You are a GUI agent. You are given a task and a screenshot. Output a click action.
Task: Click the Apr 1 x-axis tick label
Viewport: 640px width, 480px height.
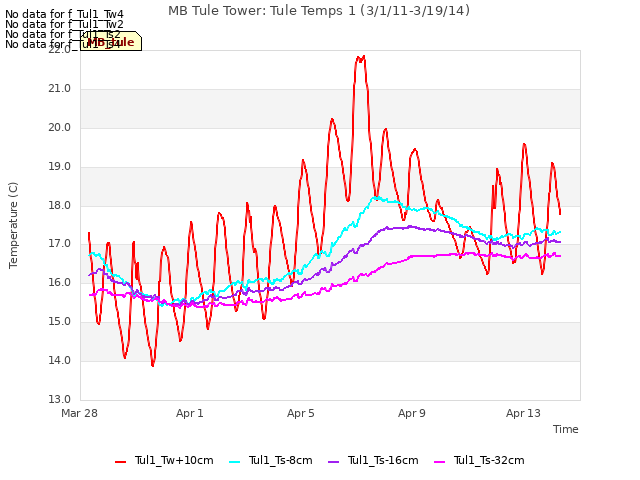(190, 413)
